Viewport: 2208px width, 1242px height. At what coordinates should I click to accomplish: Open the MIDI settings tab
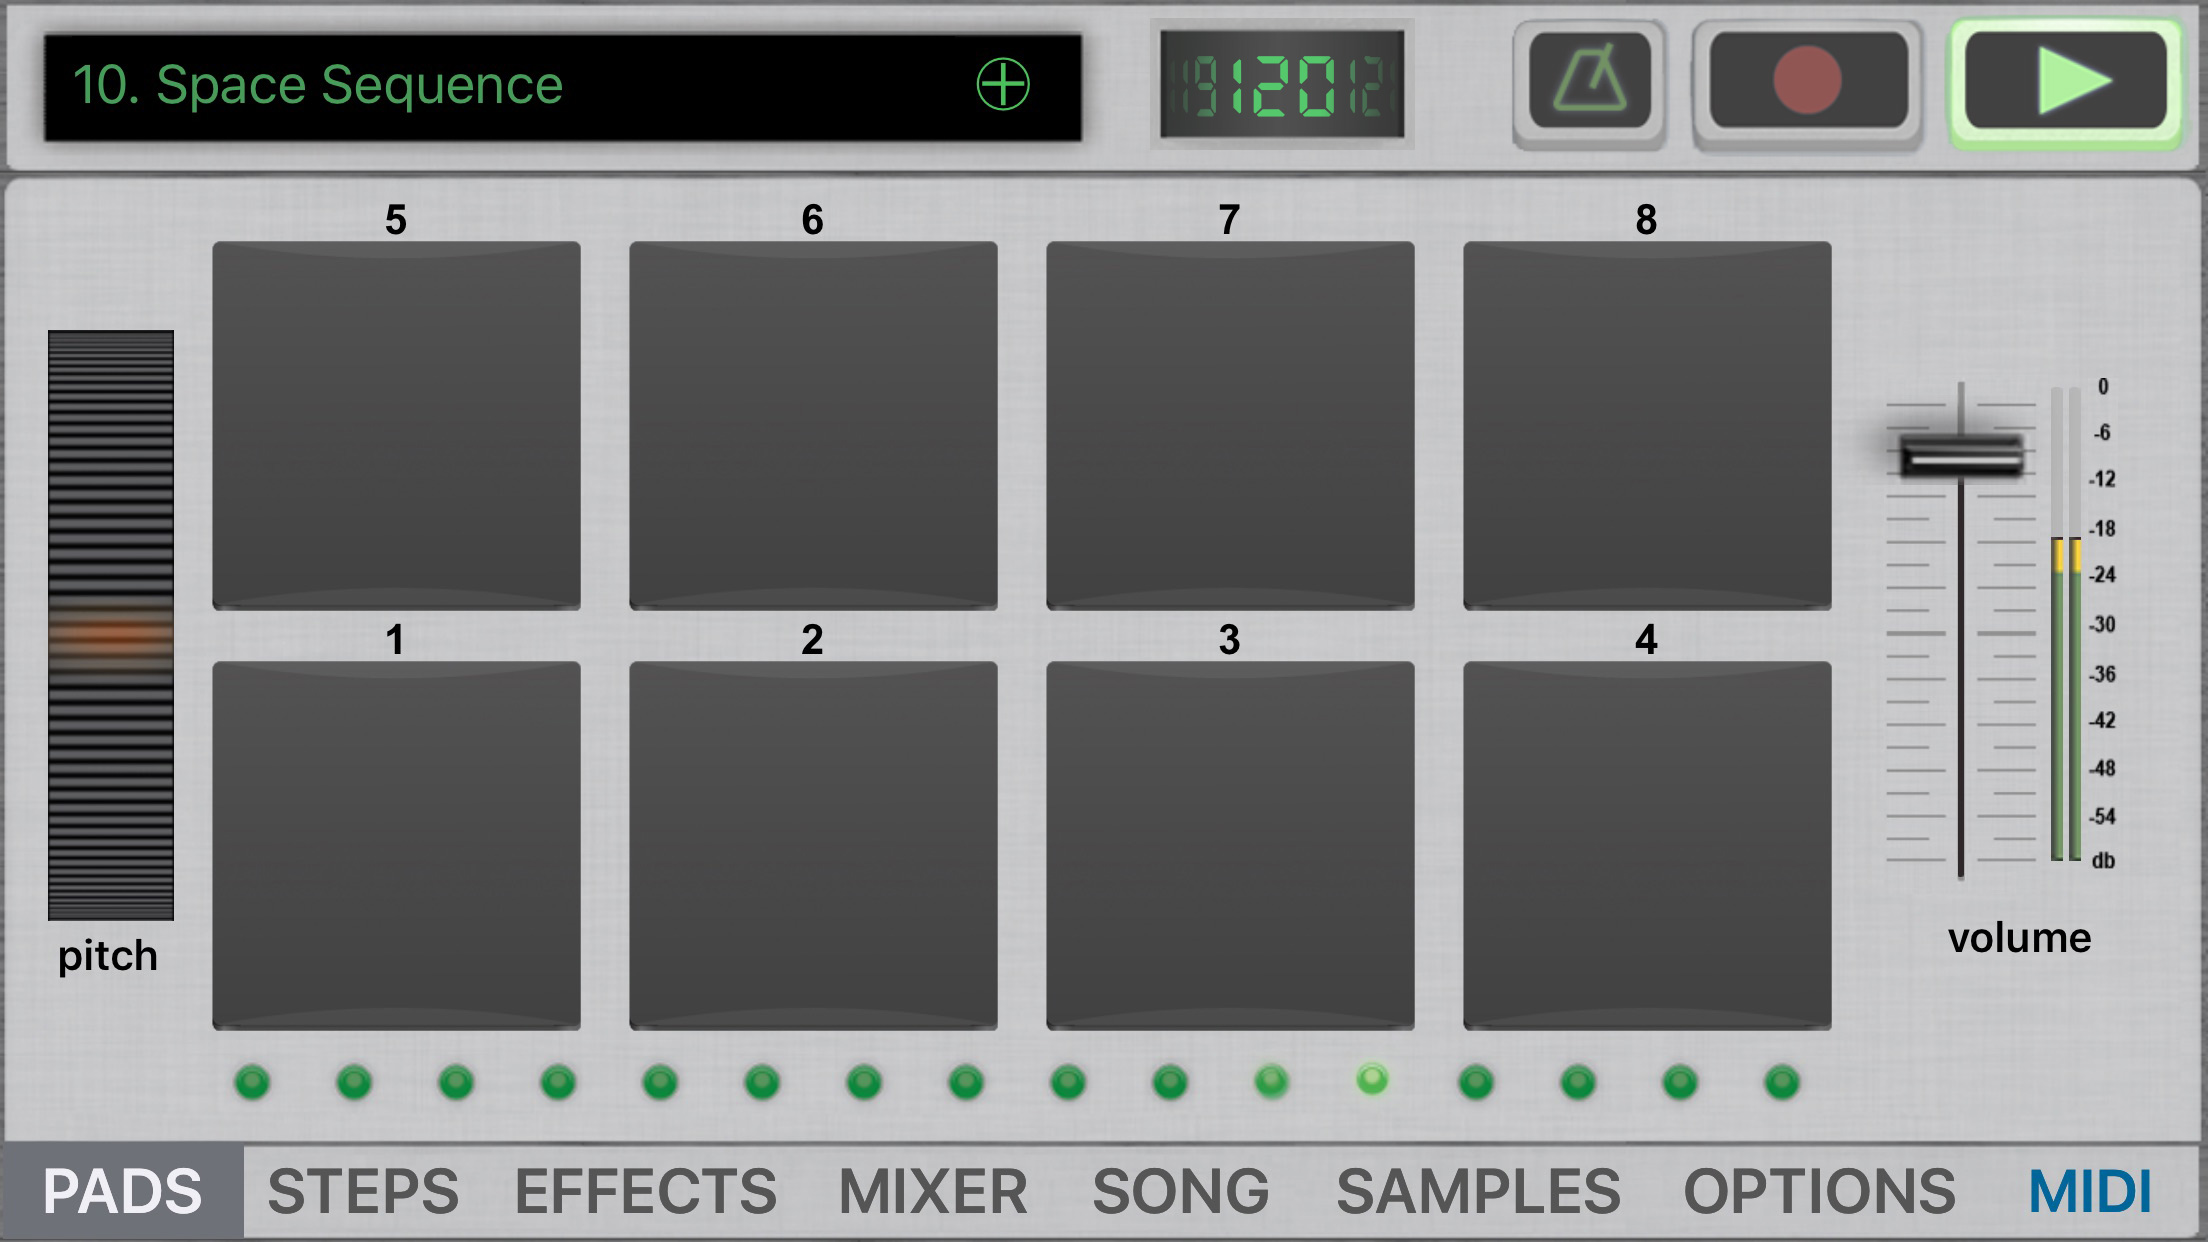tap(2089, 1191)
